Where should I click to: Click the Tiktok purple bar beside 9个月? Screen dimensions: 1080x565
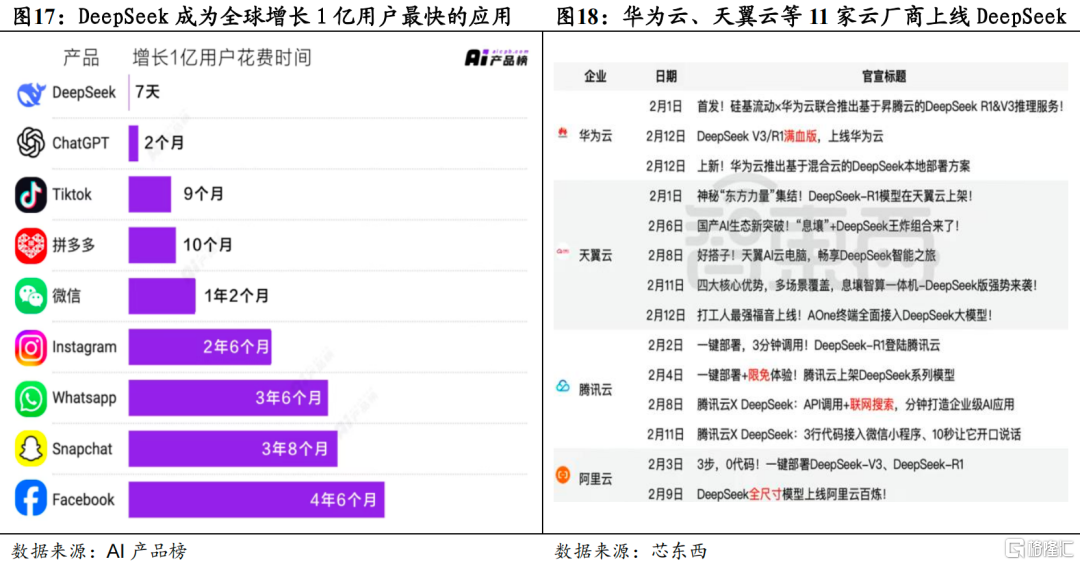[x=149, y=194]
